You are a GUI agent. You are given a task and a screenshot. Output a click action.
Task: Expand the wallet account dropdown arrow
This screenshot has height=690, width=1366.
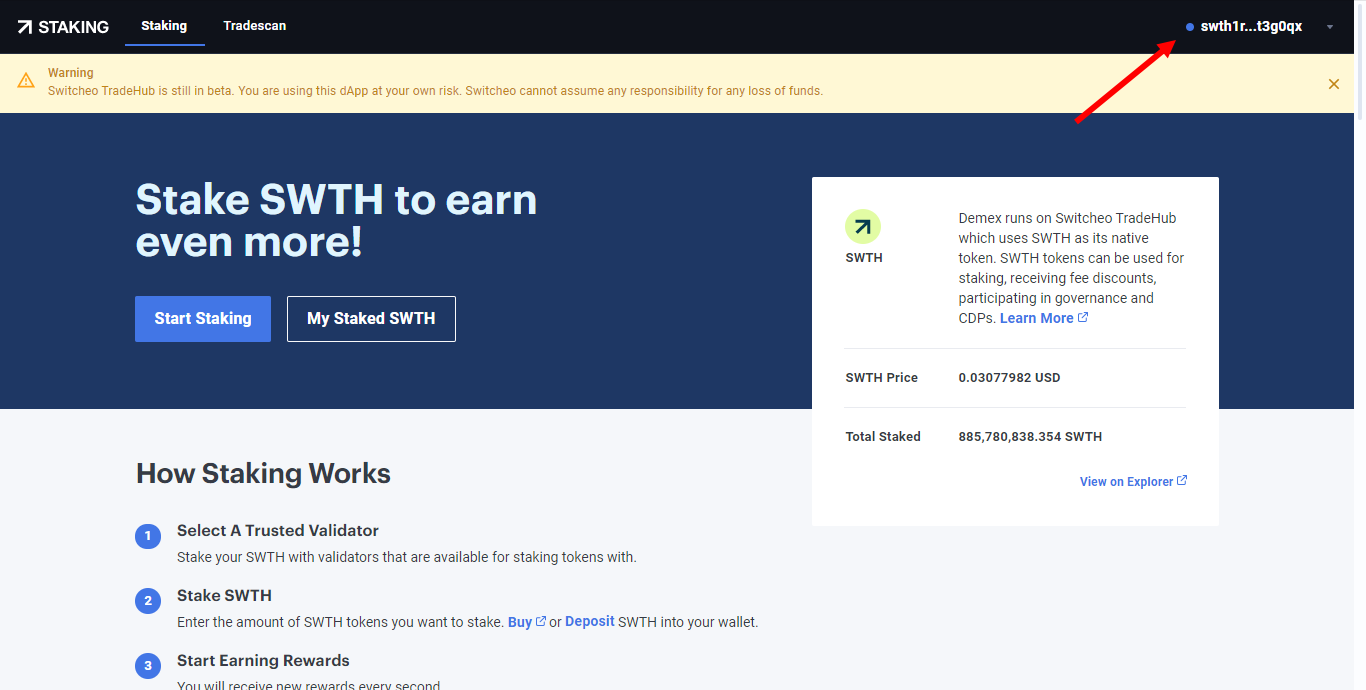coord(1330,27)
